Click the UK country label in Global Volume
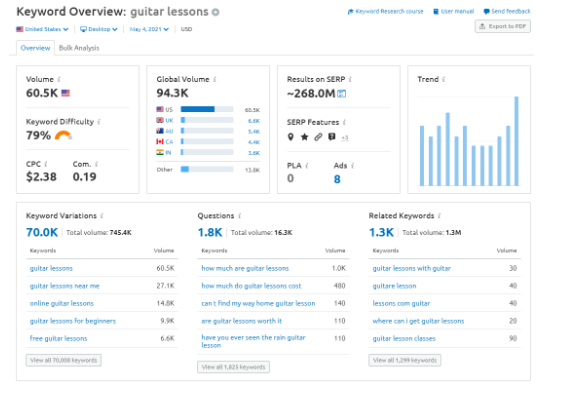 [169, 120]
